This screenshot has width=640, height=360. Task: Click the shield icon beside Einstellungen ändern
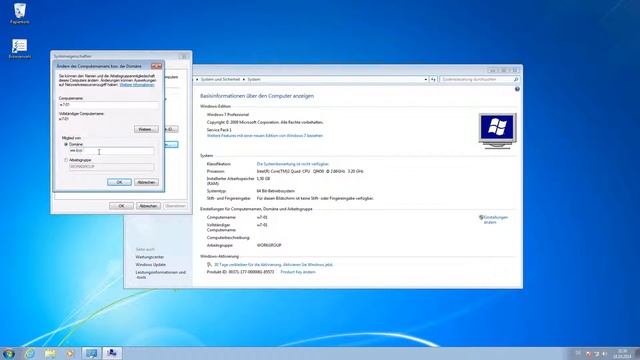pos(481,218)
